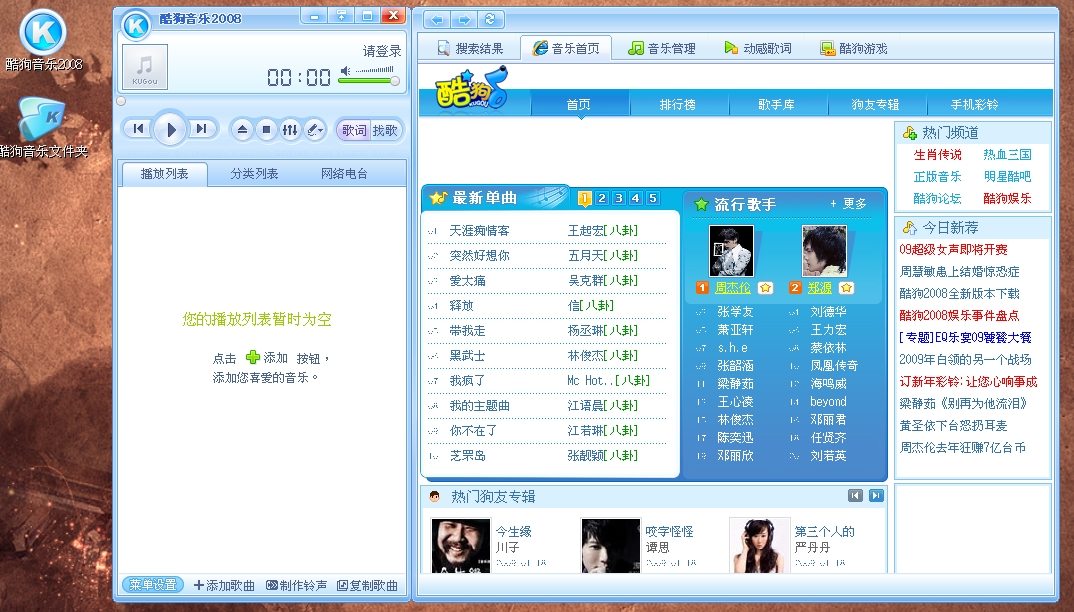Viewport: 1074px width, 612px height.
Task: Select 歌手库 in the site navigation
Action: [776, 104]
